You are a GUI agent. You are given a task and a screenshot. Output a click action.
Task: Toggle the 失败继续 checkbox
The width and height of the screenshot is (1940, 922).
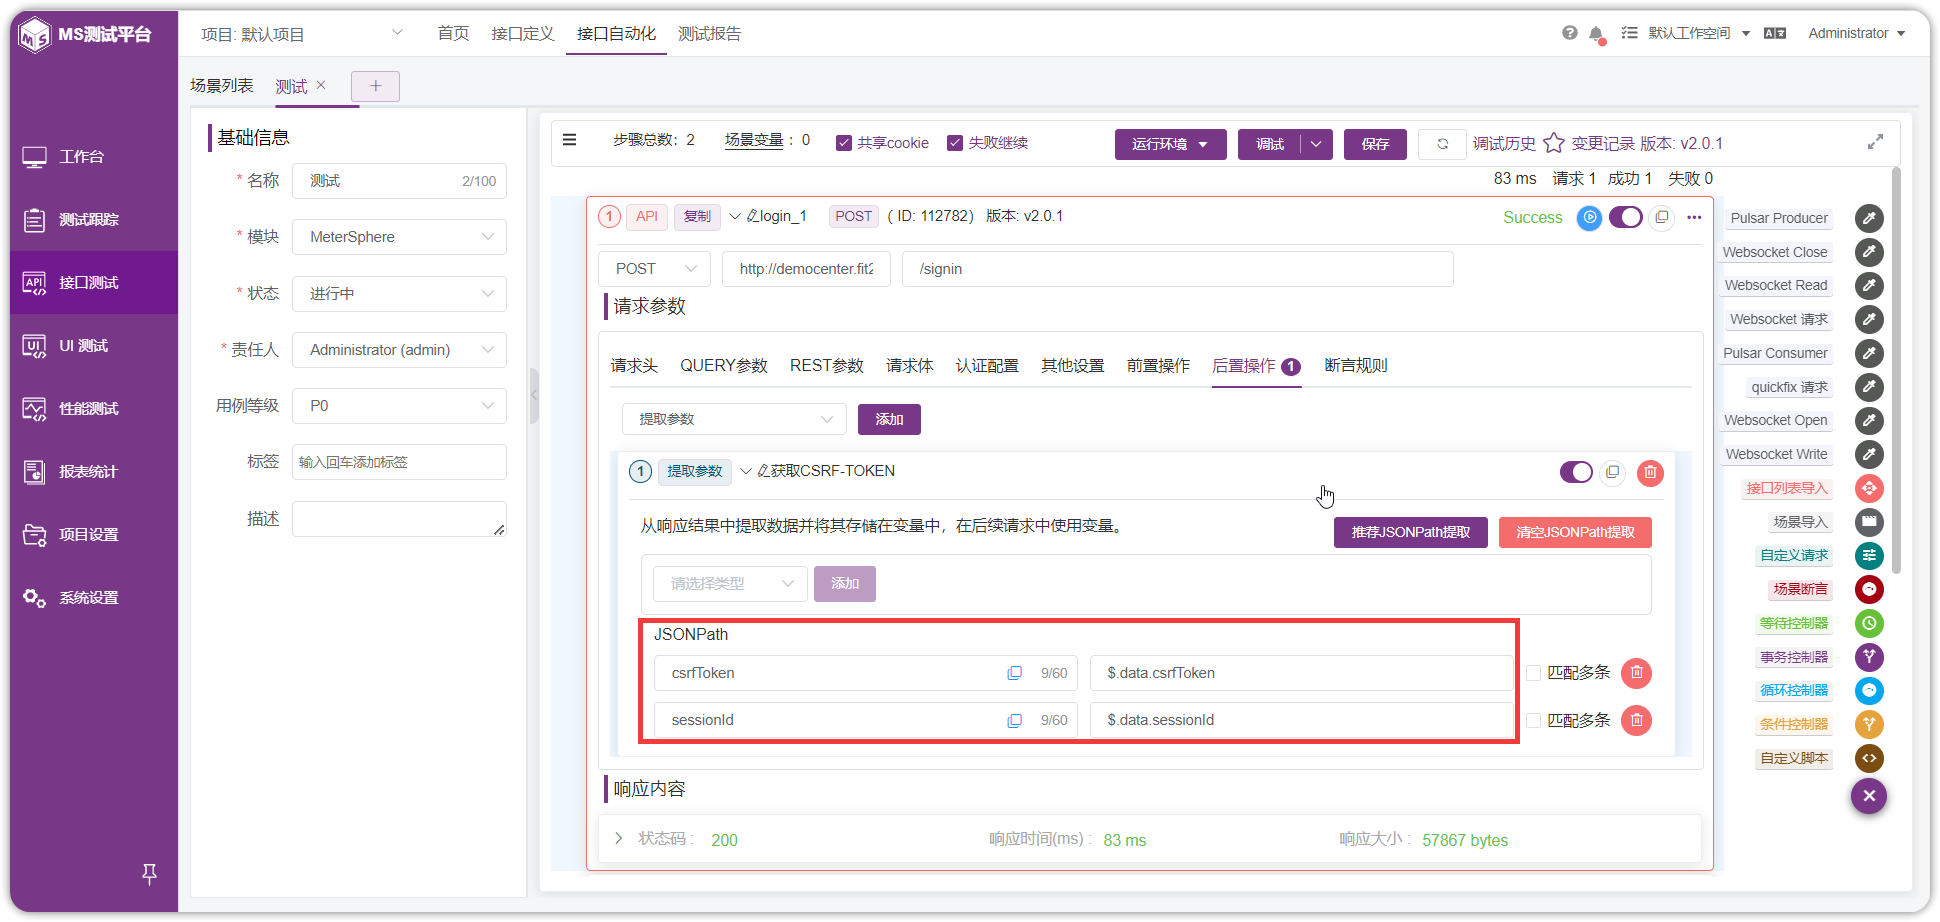[955, 143]
